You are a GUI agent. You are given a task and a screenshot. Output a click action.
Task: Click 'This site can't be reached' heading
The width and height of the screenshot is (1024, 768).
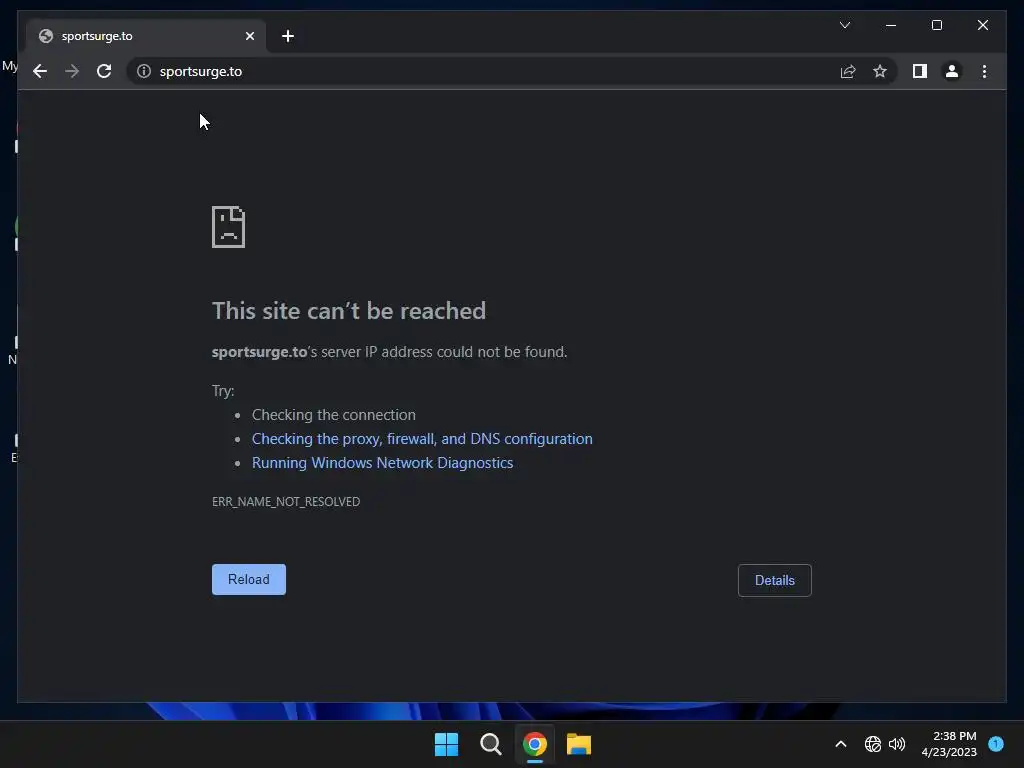point(349,311)
